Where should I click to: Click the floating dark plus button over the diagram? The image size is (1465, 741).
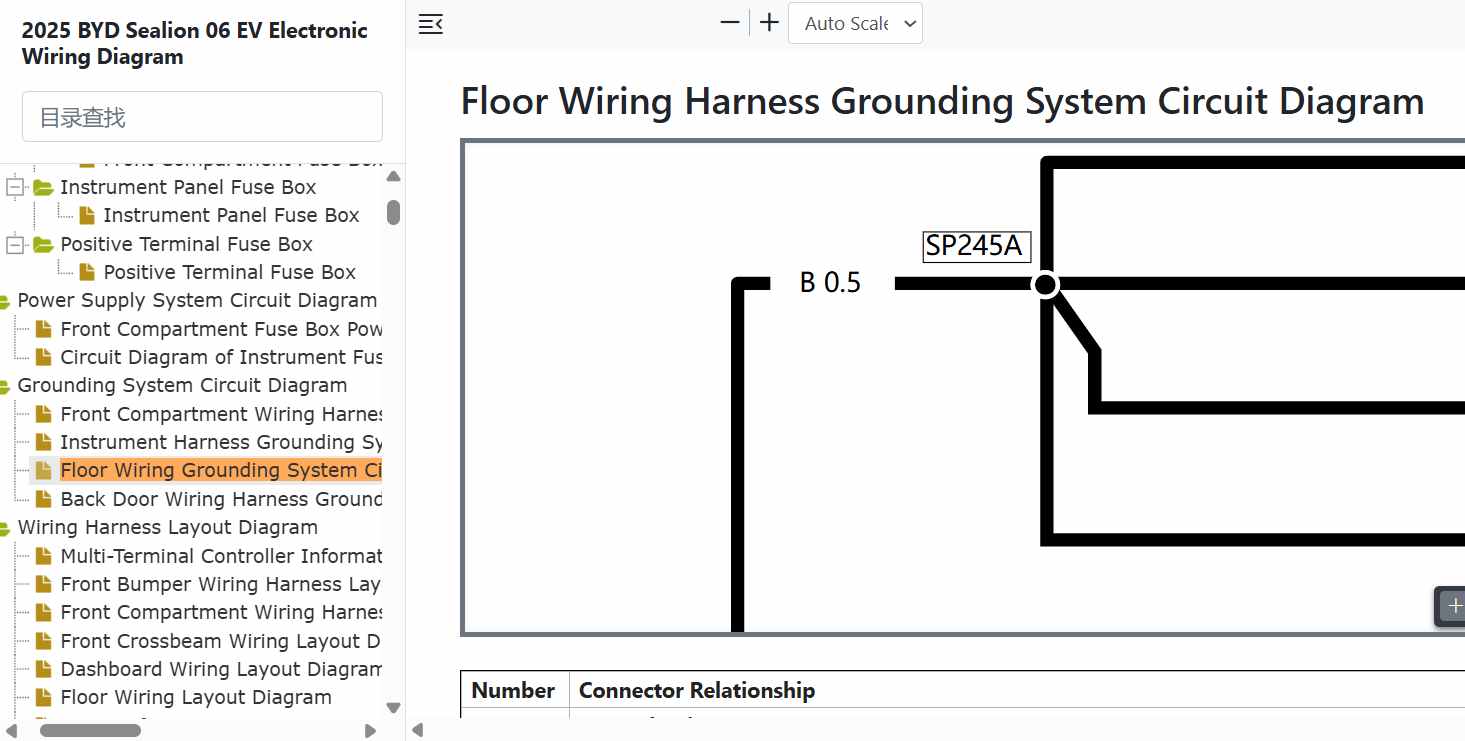(x=1452, y=606)
